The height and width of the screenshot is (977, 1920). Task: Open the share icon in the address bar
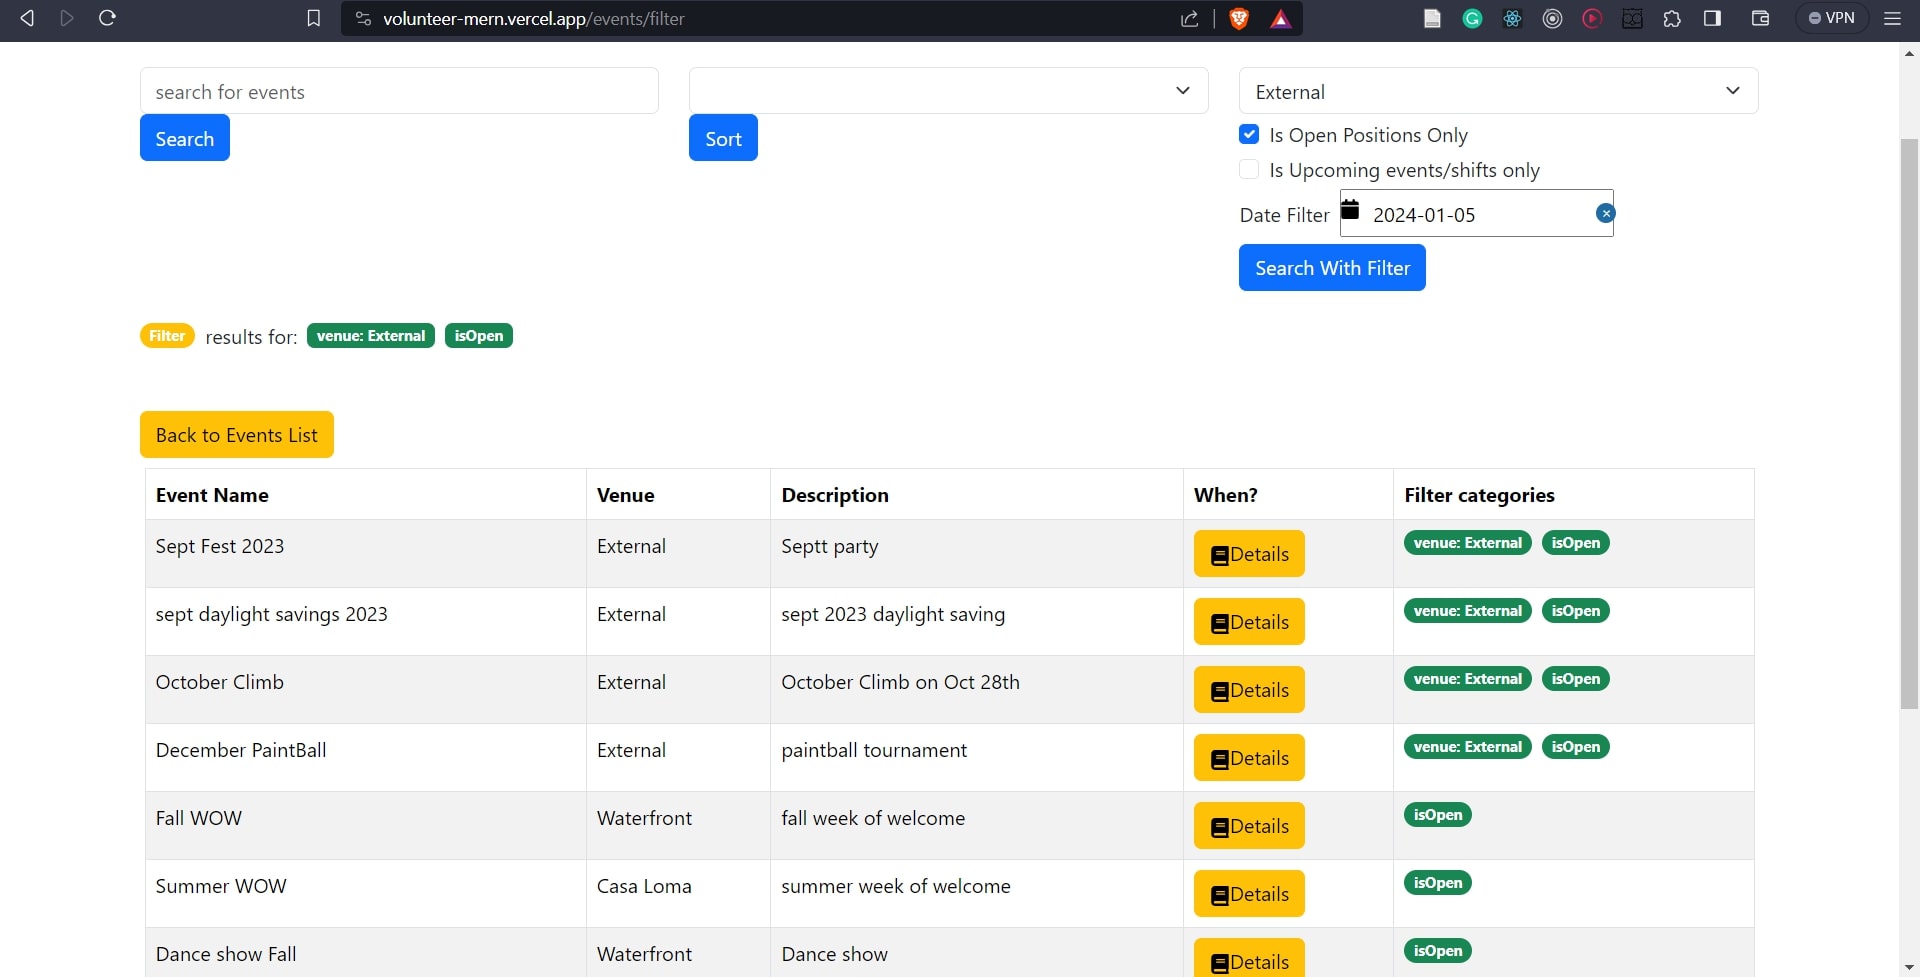1189,19
